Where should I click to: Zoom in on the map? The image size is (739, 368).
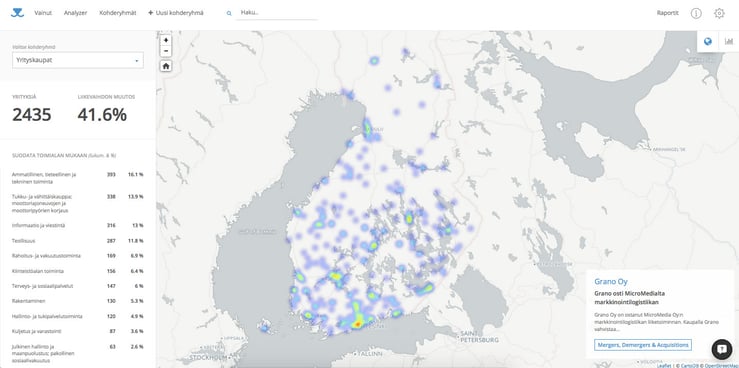166,41
